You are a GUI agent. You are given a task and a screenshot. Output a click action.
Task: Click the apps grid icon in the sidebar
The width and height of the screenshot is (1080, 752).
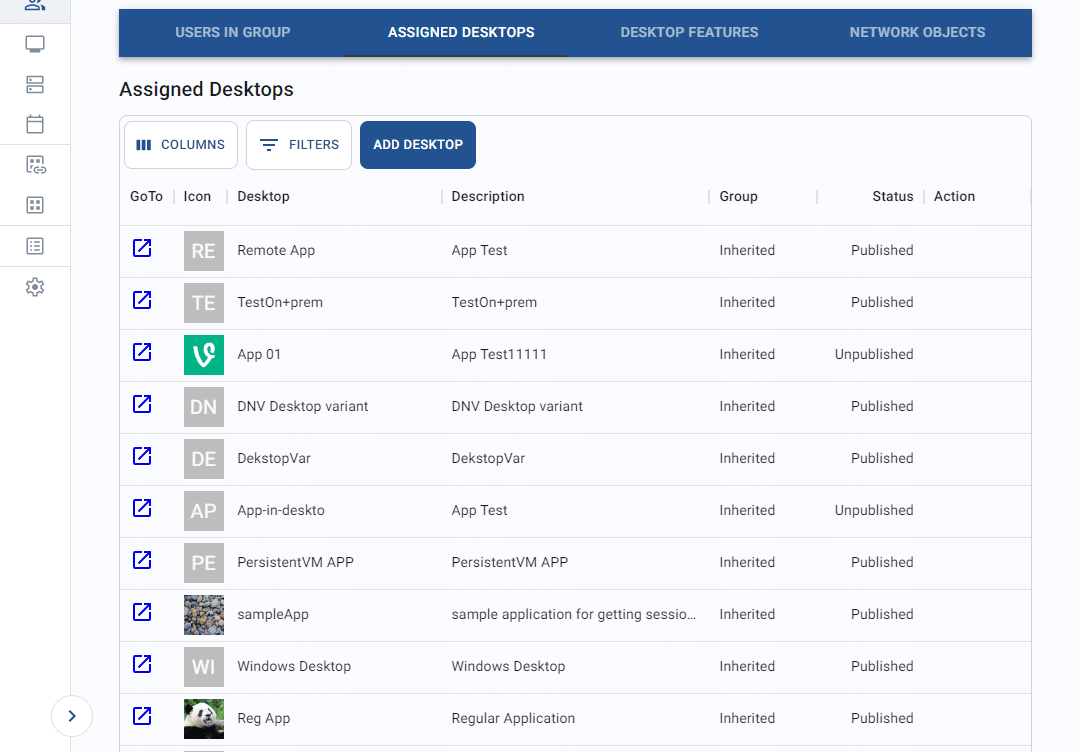tap(34, 204)
